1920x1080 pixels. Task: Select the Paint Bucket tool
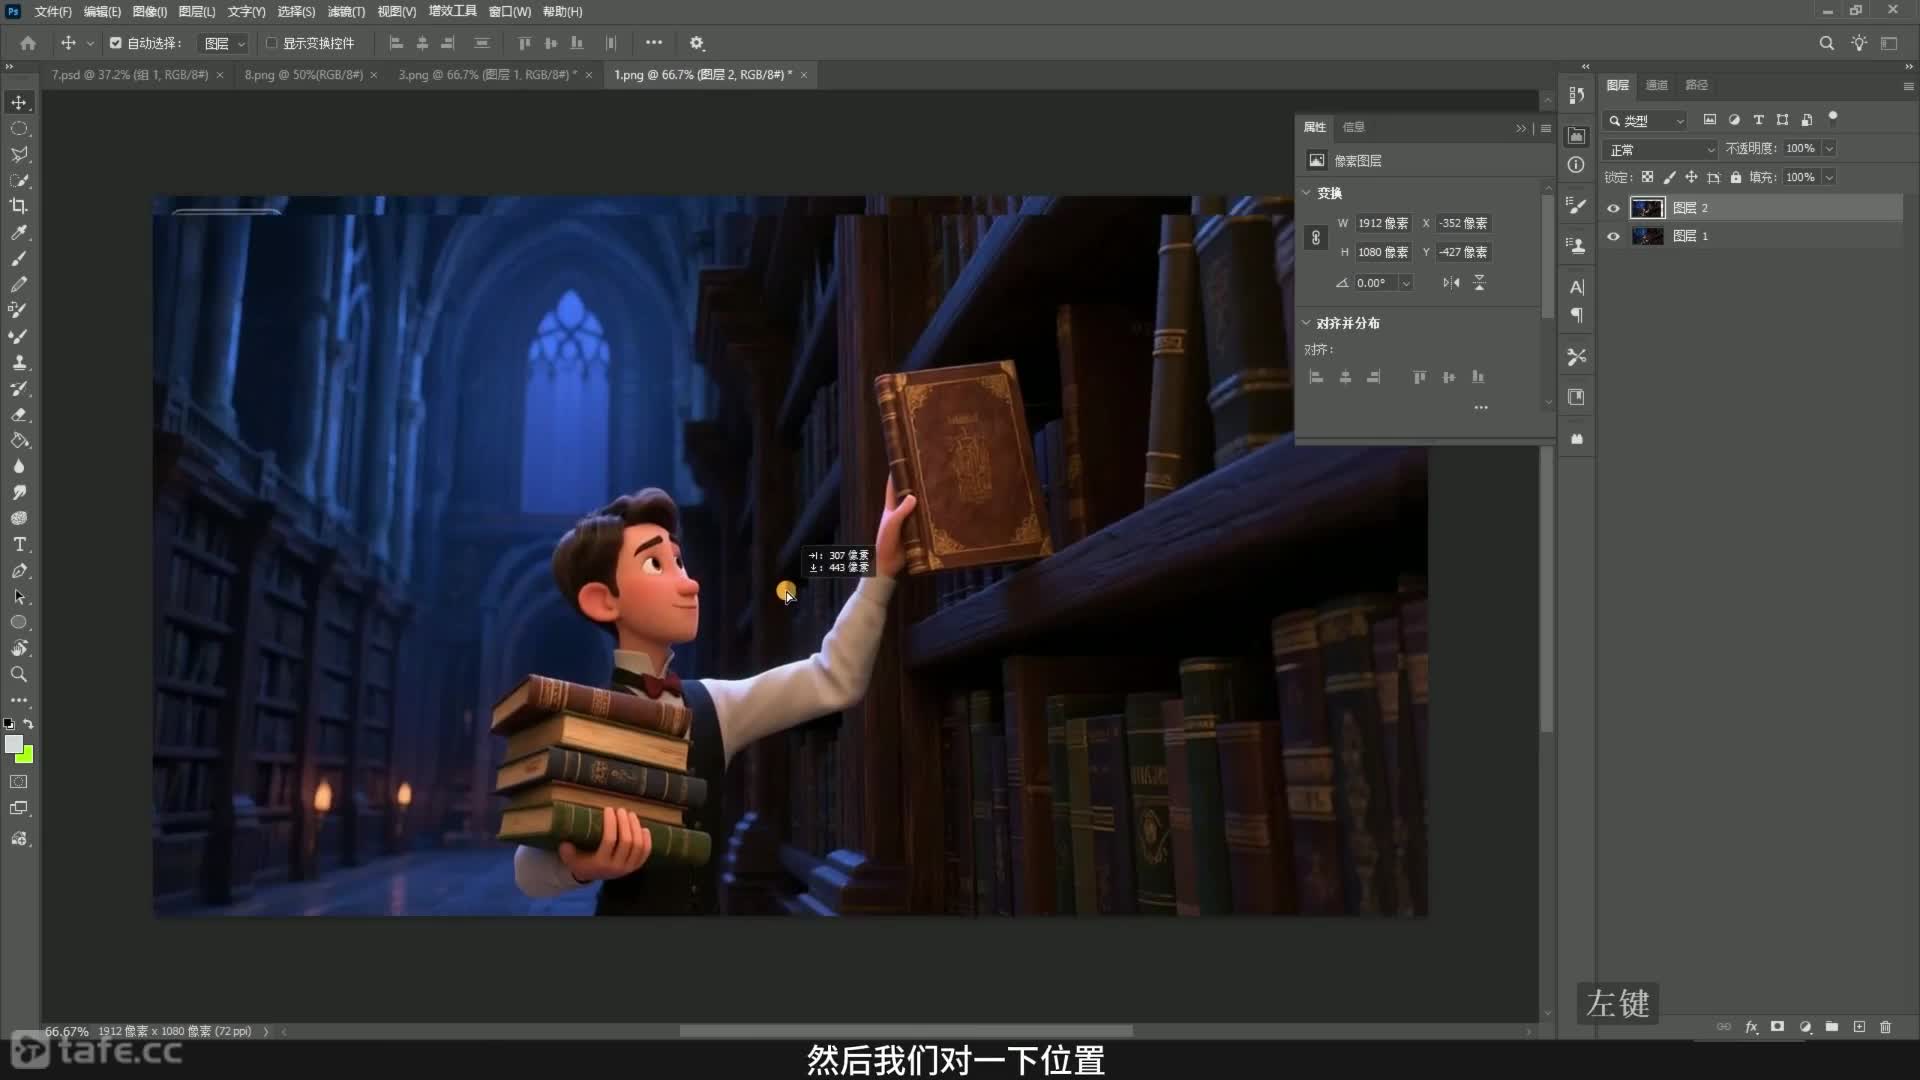coord(19,440)
